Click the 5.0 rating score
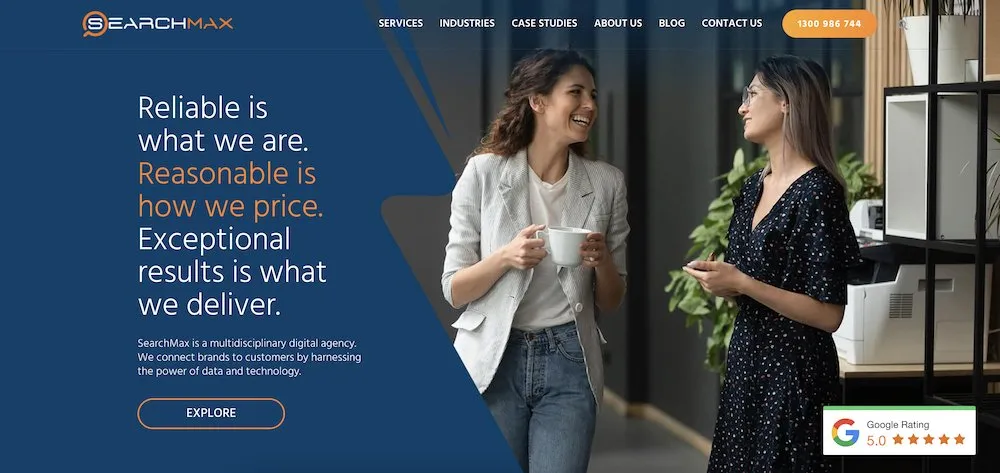The width and height of the screenshot is (1000, 473). [x=876, y=440]
